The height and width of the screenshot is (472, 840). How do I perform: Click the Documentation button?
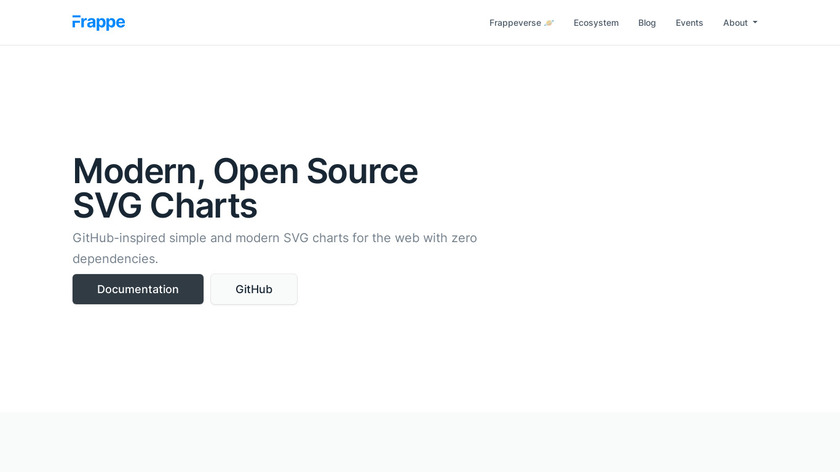(138, 289)
